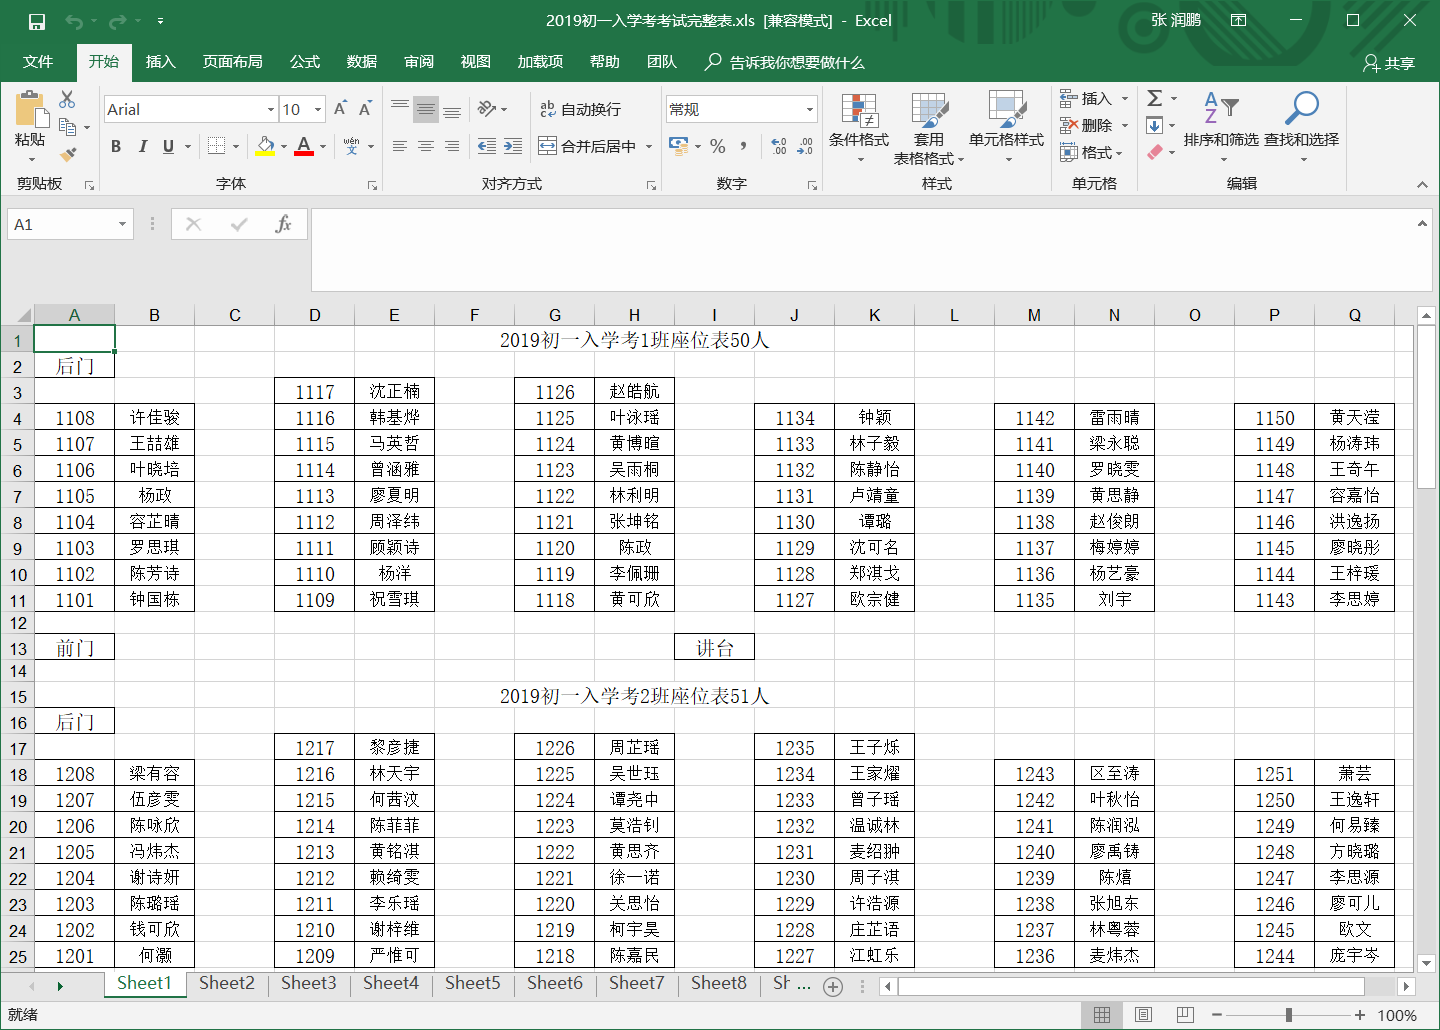Click the Fill down icon

[1155, 125]
